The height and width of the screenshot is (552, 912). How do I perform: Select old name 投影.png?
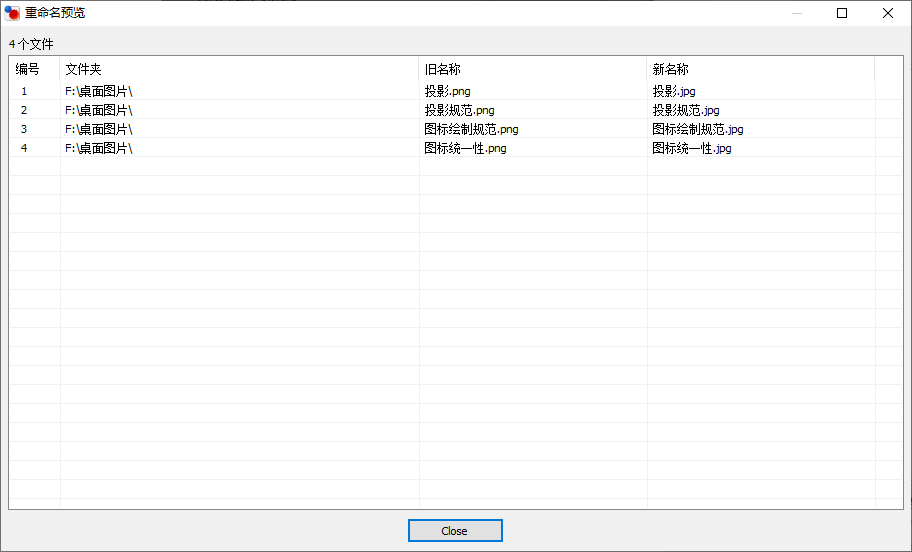(x=447, y=91)
